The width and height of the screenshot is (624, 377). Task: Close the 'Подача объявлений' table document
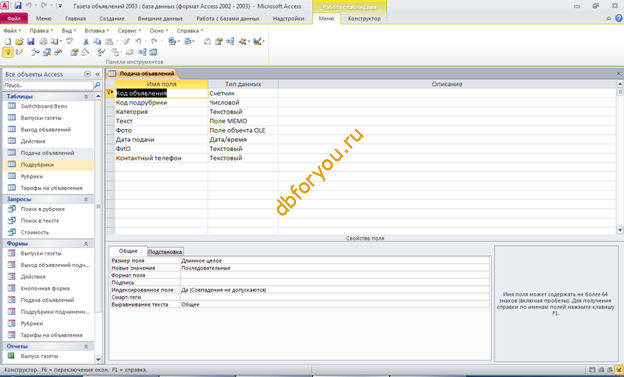618,73
